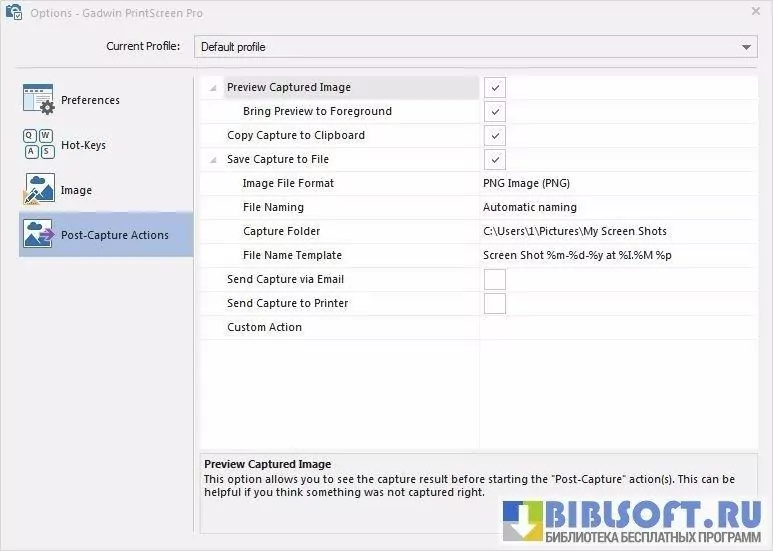Click the Gadwin PrintScreen title bar icon
This screenshot has height=551, width=773.
pos(14,11)
